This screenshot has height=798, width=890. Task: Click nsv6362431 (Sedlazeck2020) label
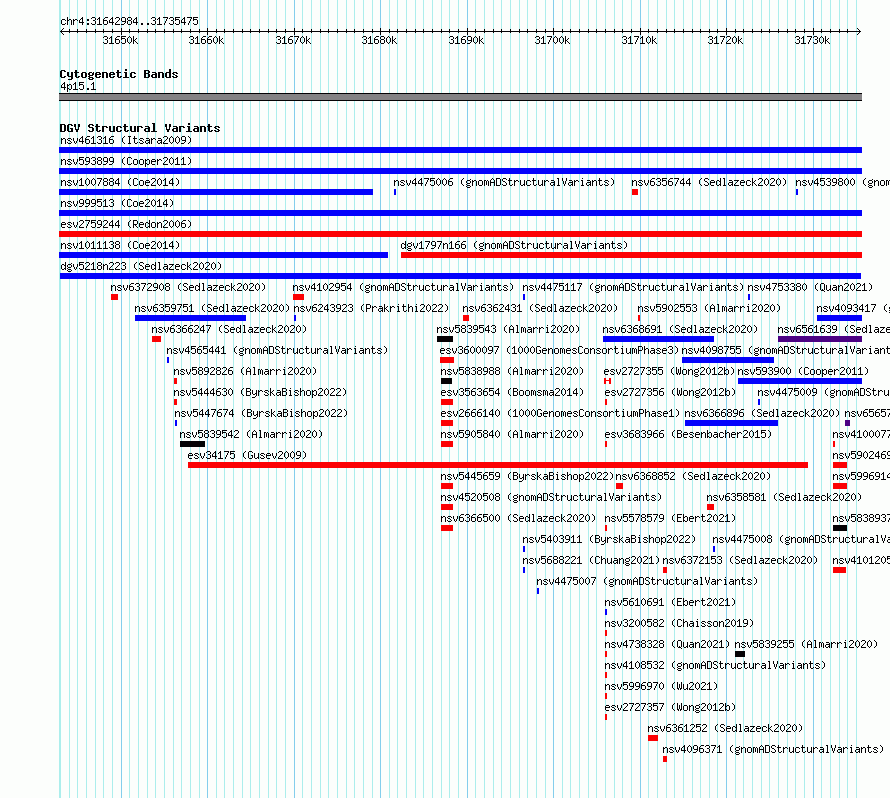[x=540, y=308]
